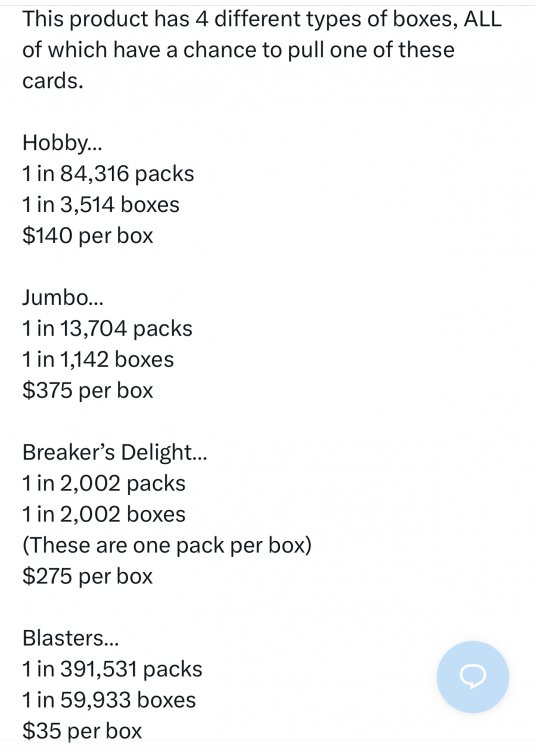Click the "1 in 1,142 boxes" line
Screen dimensions: 535x750
coord(98,360)
